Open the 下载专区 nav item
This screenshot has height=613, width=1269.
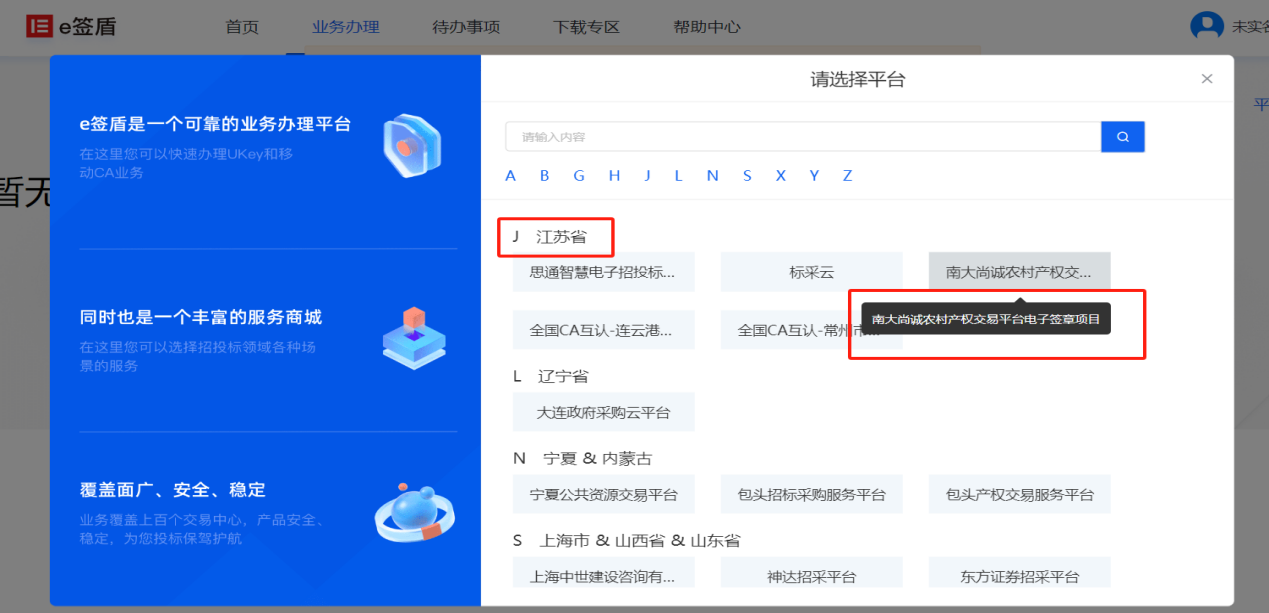point(587,27)
